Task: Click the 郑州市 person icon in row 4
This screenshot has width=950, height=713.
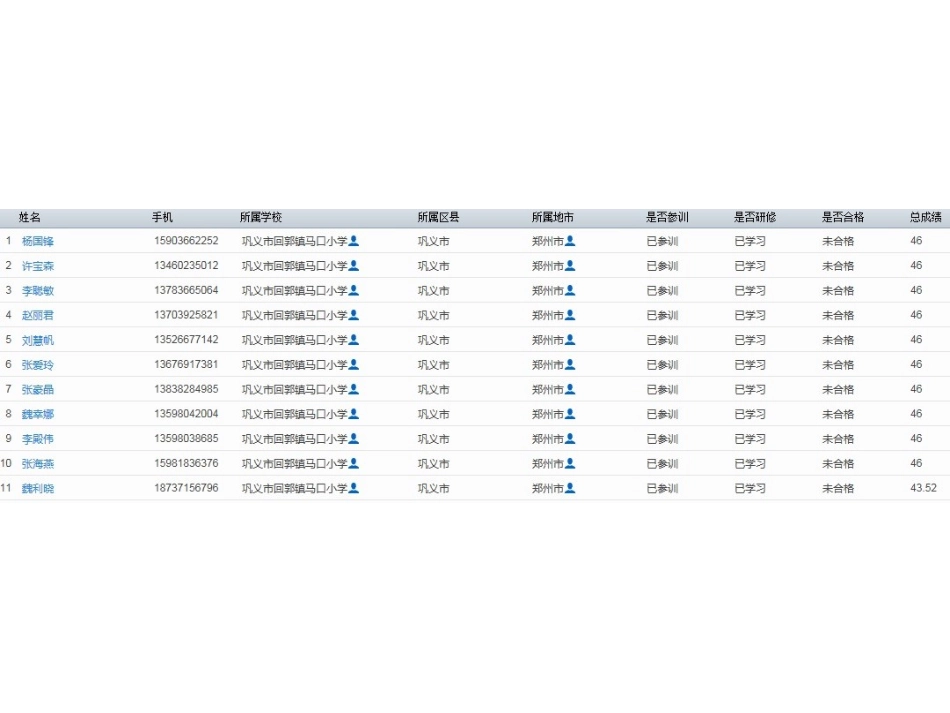Action: (570, 315)
